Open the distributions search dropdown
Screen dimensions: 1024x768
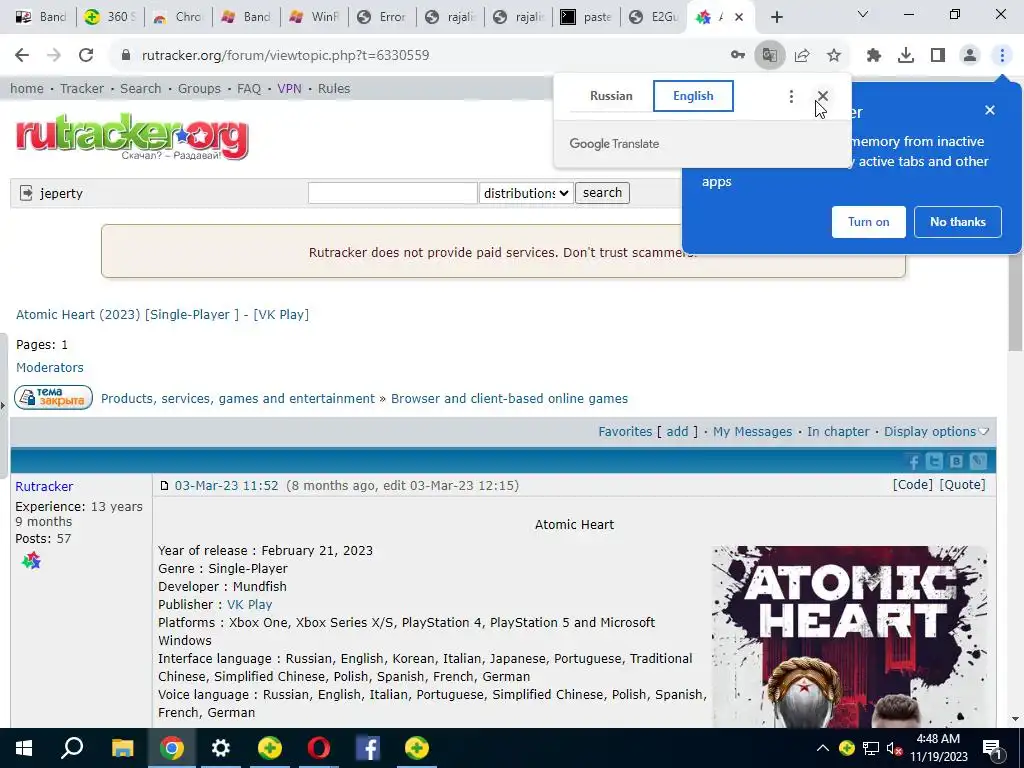pyautogui.click(x=526, y=193)
